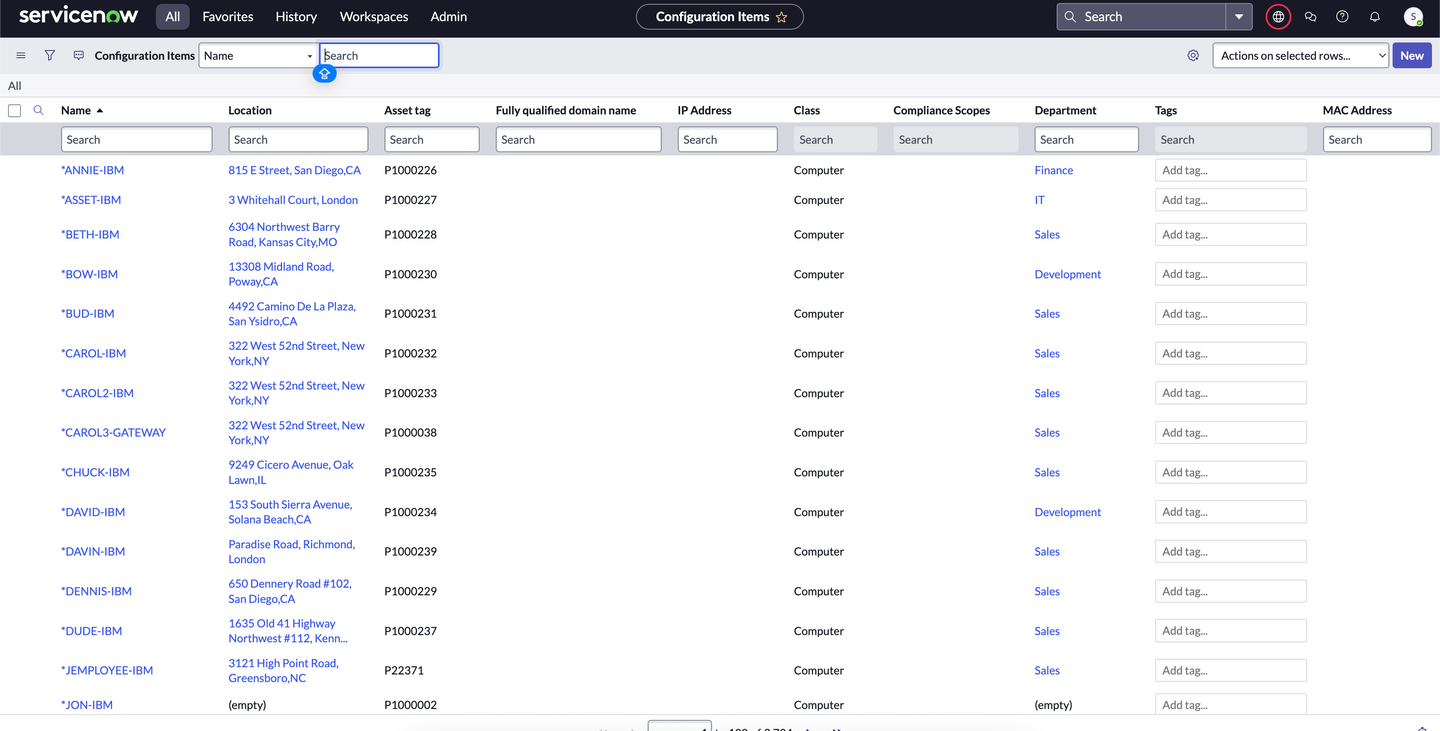Click the Location column search box

click(298, 140)
